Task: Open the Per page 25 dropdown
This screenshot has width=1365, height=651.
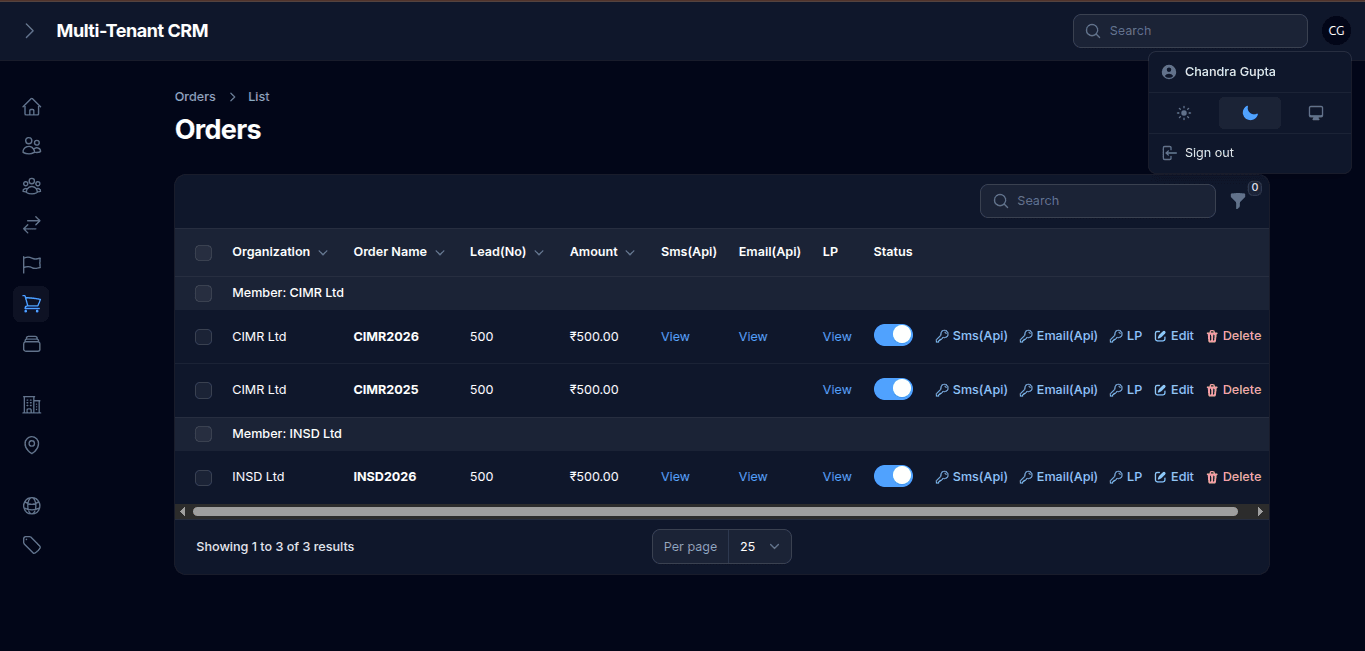Action: [760, 547]
